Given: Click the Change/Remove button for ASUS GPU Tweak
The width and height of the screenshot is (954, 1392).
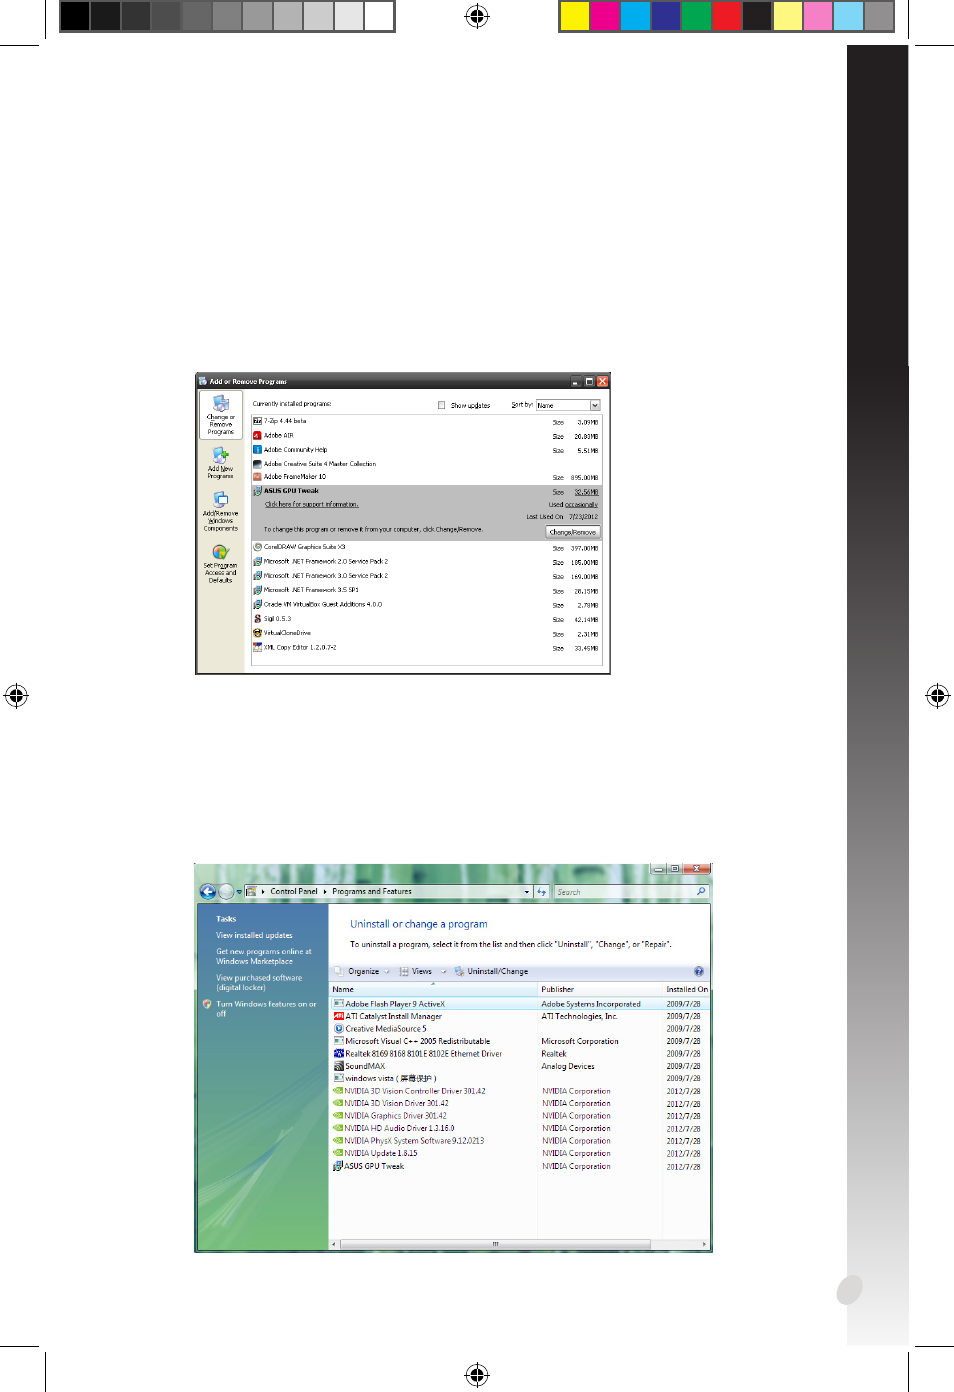Looking at the screenshot, I should [x=573, y=532].
